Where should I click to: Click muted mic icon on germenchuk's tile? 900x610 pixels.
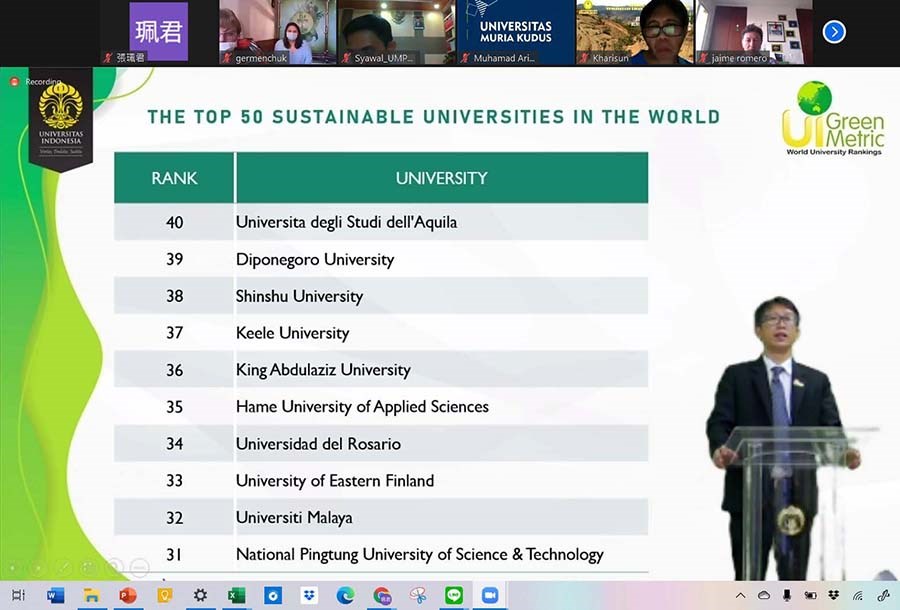coord(227,58)
